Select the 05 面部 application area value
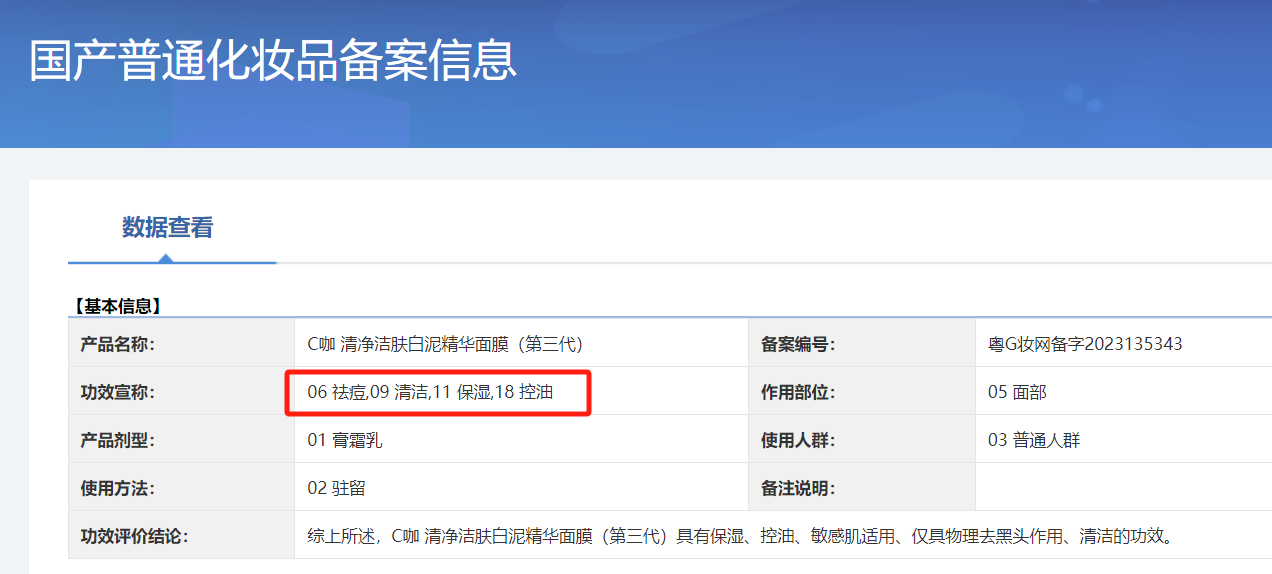1272x574 pixels. 1017,392
